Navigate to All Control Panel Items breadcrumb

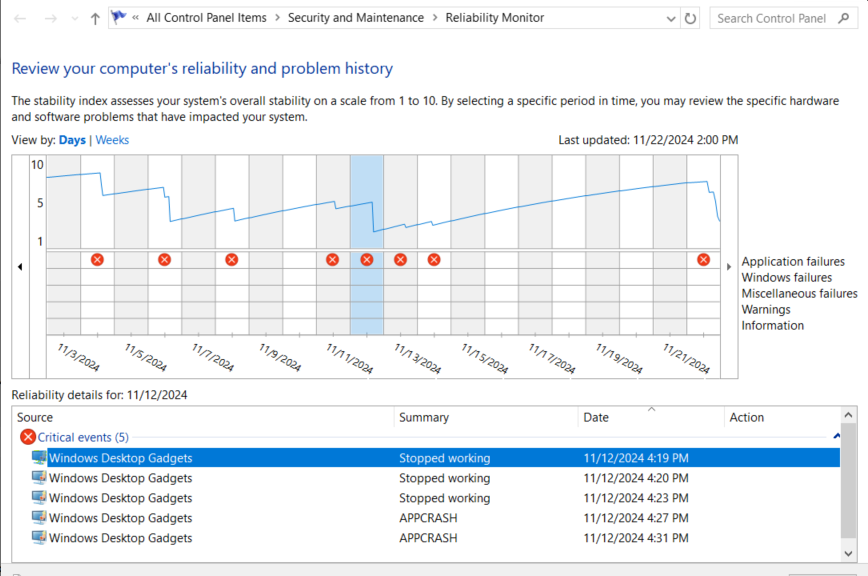pos(206,18)
